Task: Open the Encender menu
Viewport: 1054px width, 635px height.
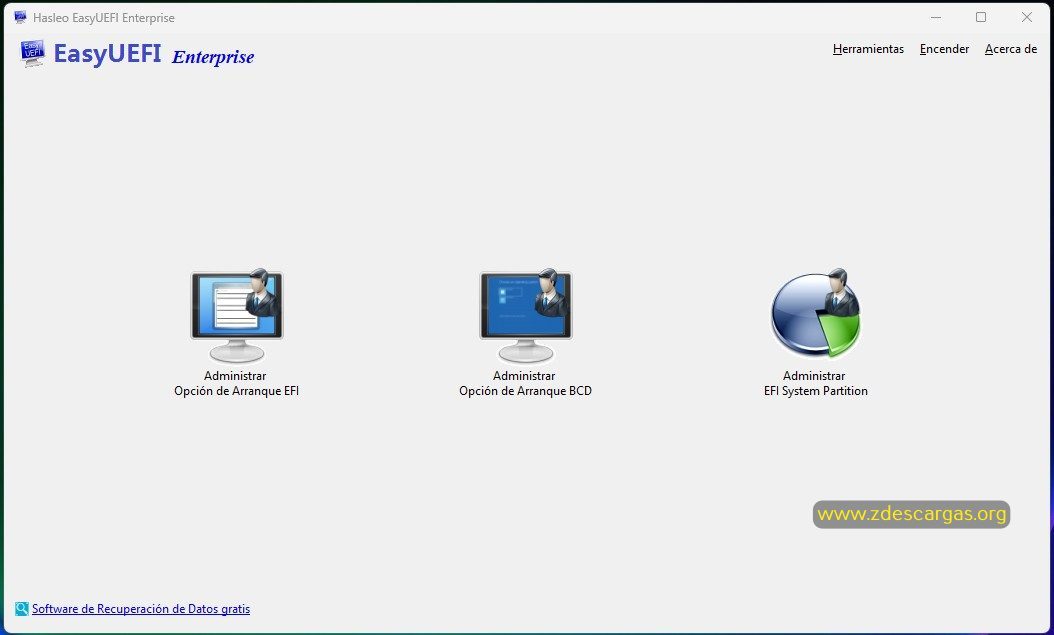Action: (x=944, y=49)
